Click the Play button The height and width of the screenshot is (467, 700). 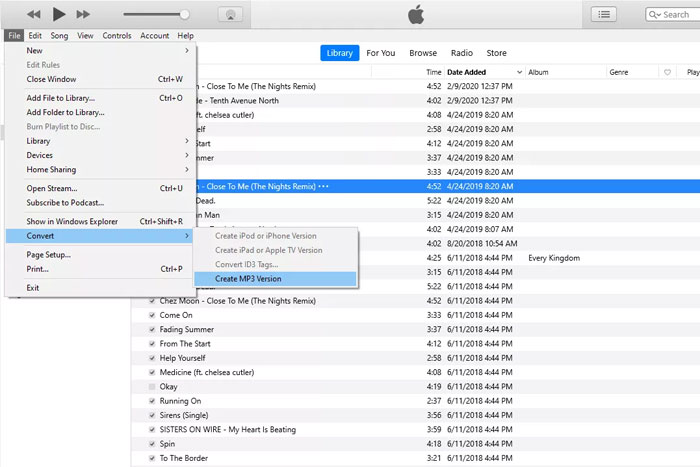58,14
